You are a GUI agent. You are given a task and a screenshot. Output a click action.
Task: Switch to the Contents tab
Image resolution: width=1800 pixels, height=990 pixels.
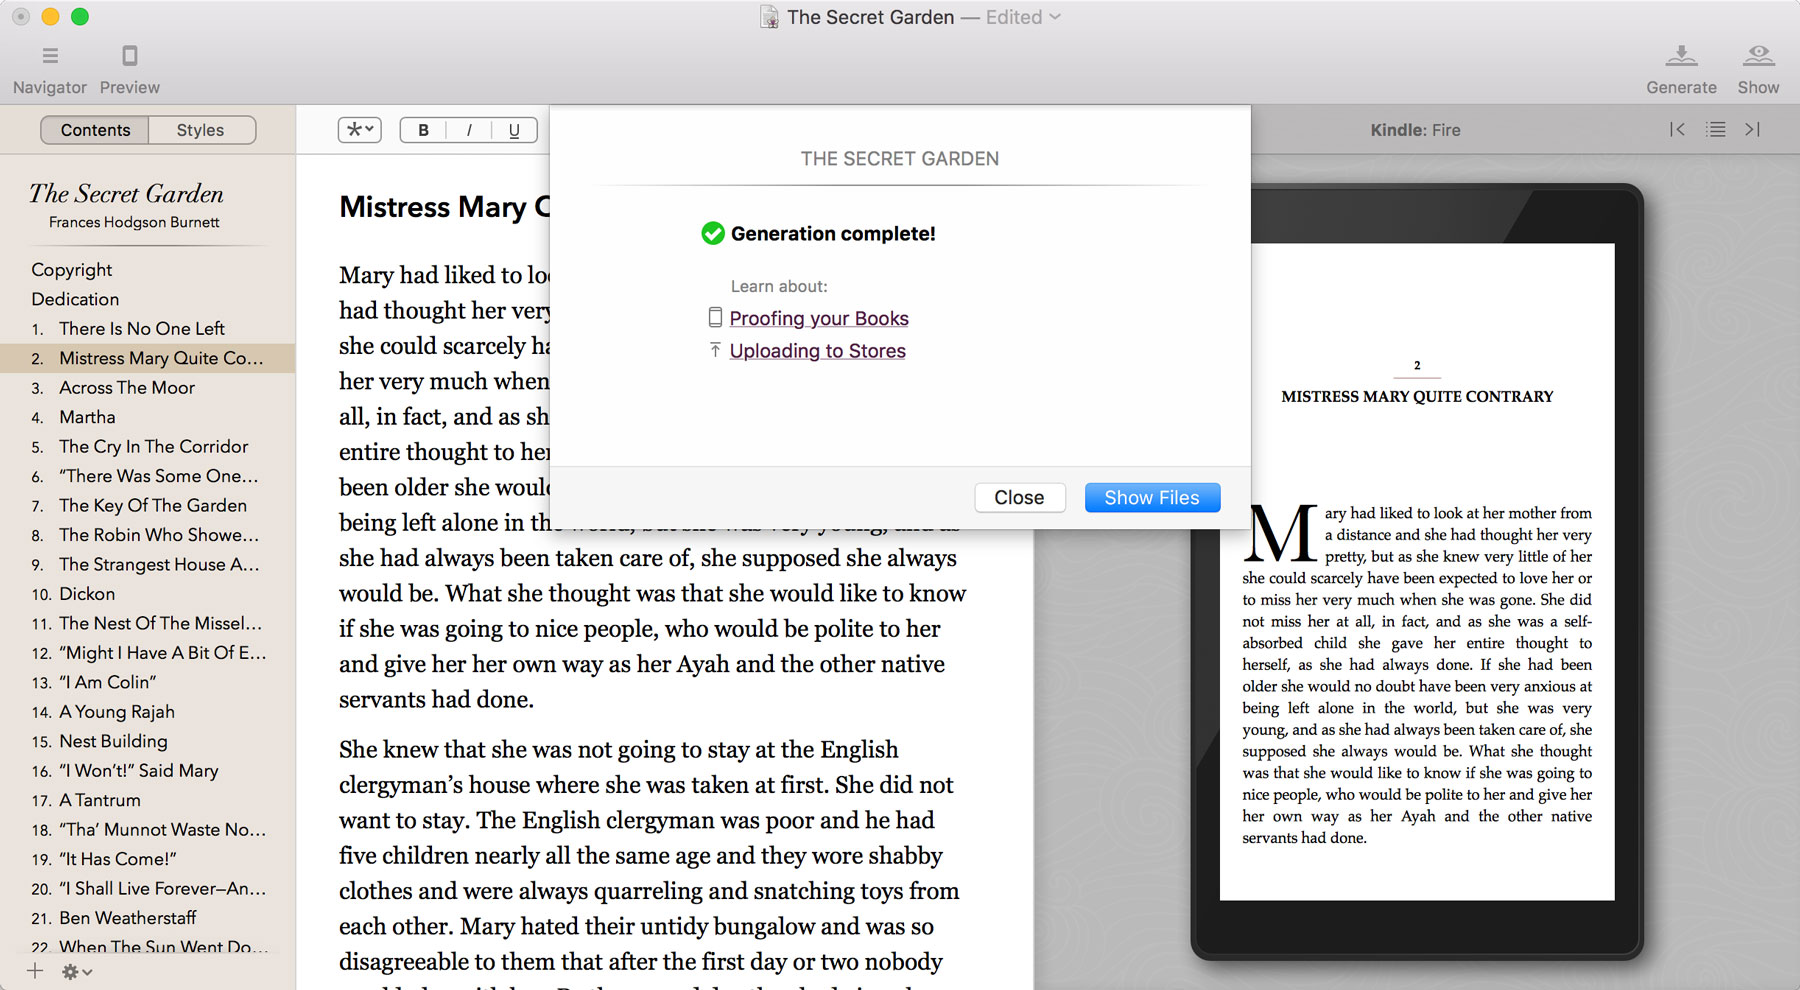click(95, 130)
